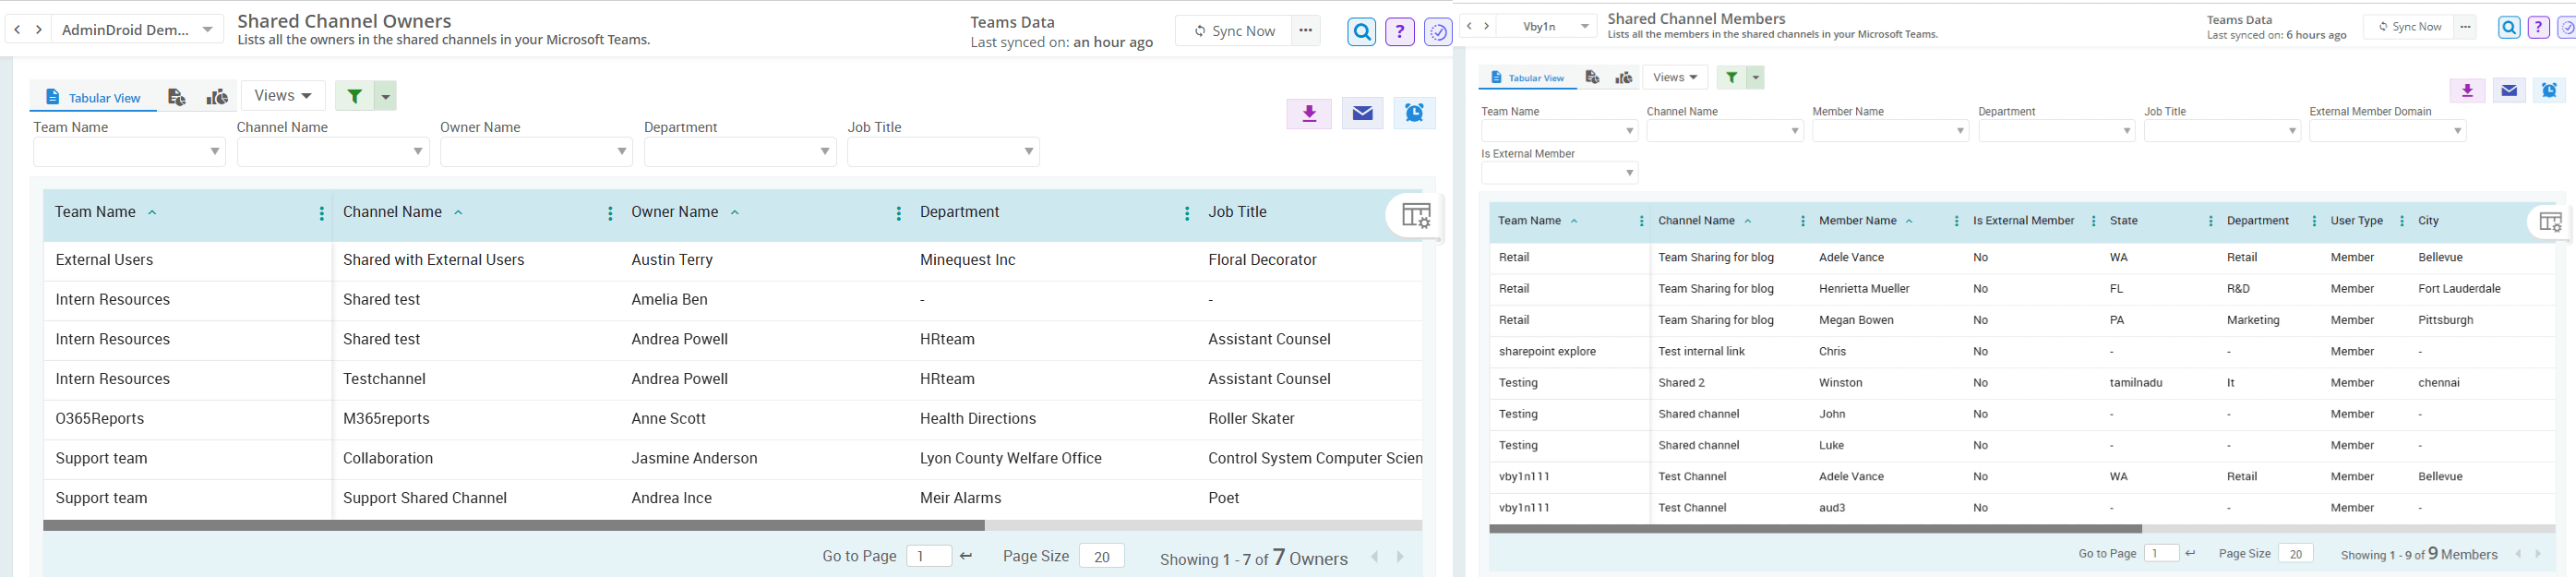Screen dimensions: 2576x577
Task: Open the column settings icon beside City header
Action: tap(2549, 222)
